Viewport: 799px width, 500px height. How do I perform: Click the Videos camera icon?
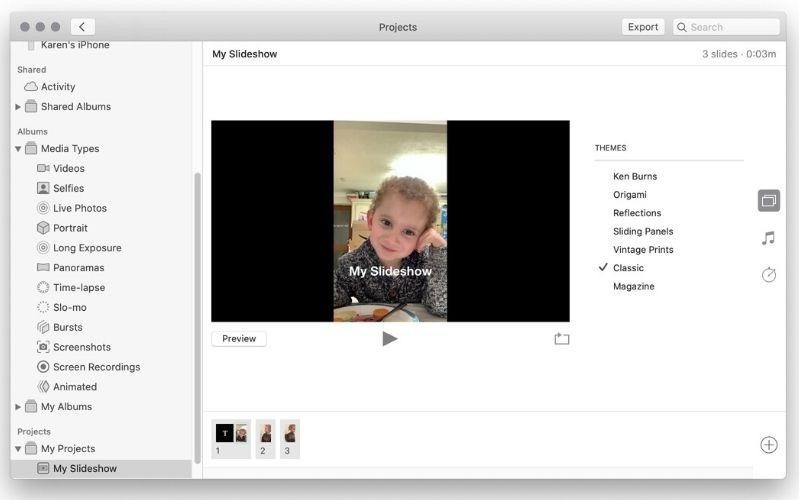[43, 168]
